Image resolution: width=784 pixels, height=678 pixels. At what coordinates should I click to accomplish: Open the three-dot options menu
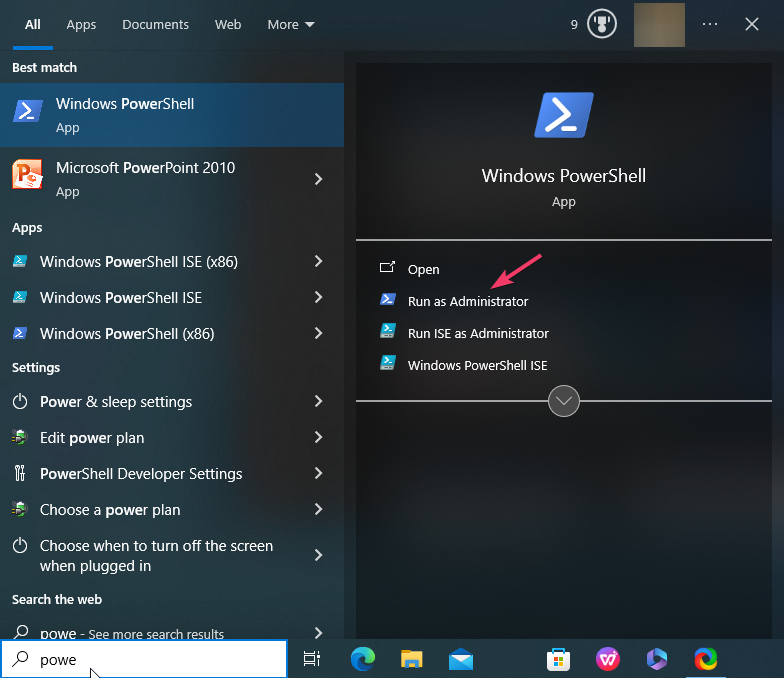(x=710, y=24)
